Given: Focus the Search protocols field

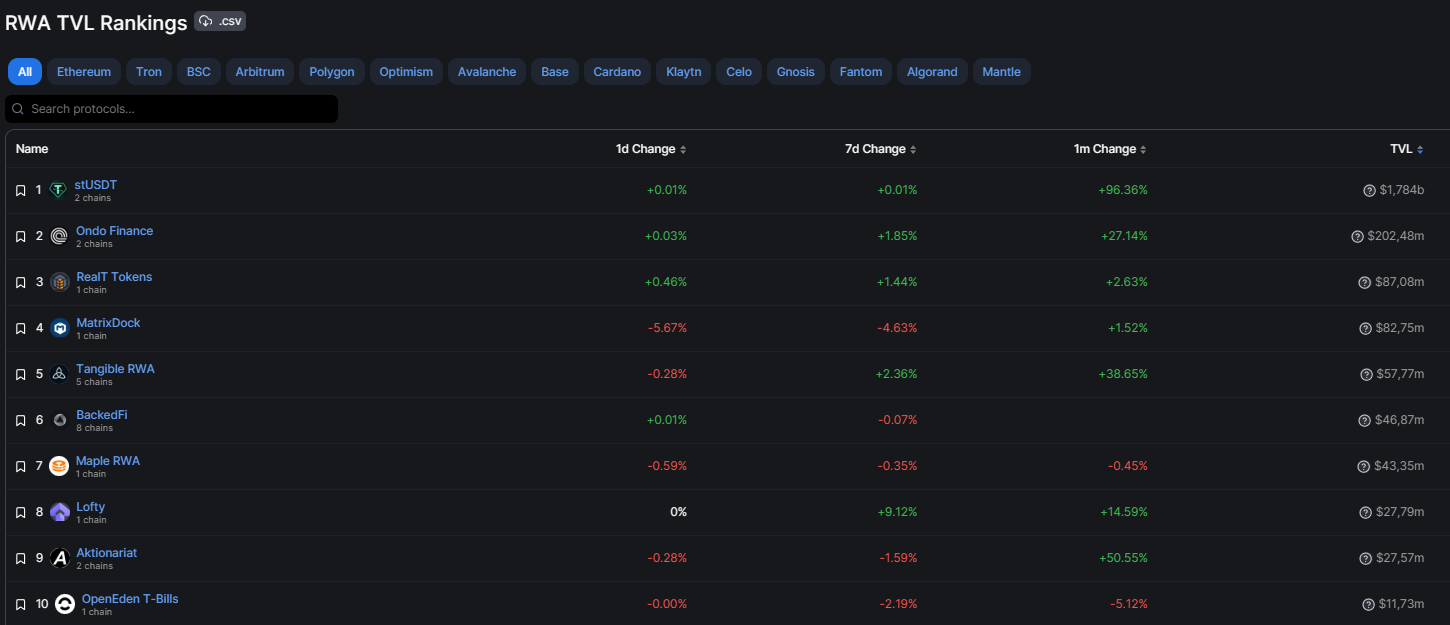Looking at the screenshot, I should tap(171, 109).
